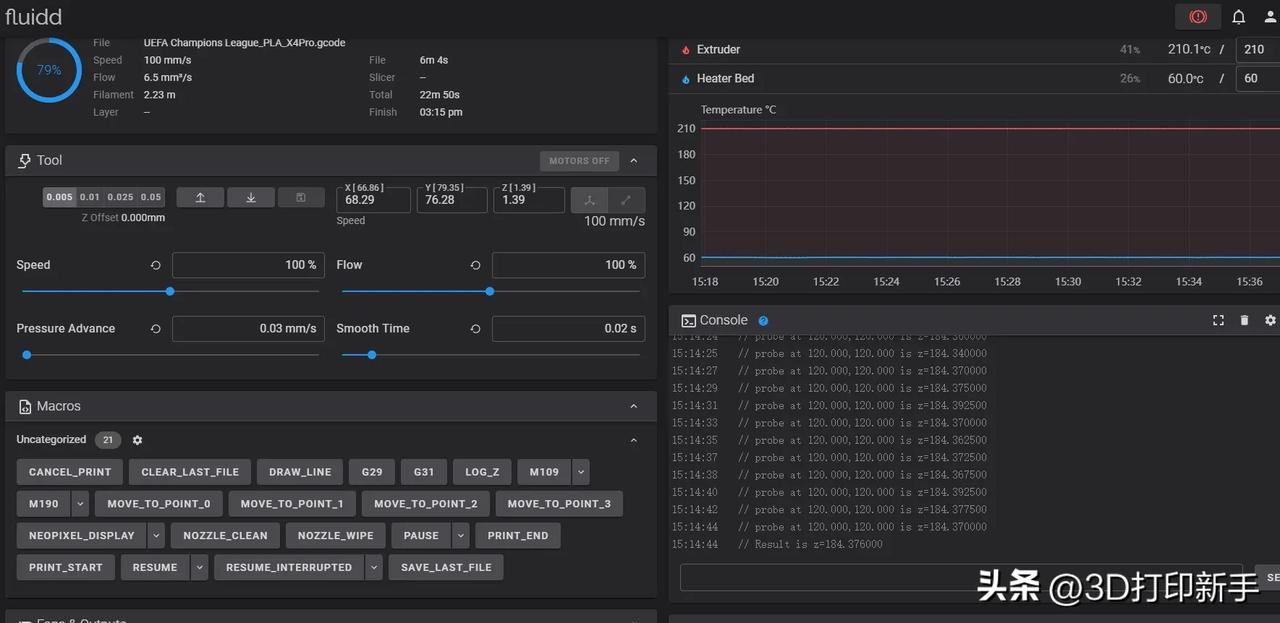
Task: Open RESUME_INTERRUPTED dropdown arrow
Action: [x=374, y=568]
